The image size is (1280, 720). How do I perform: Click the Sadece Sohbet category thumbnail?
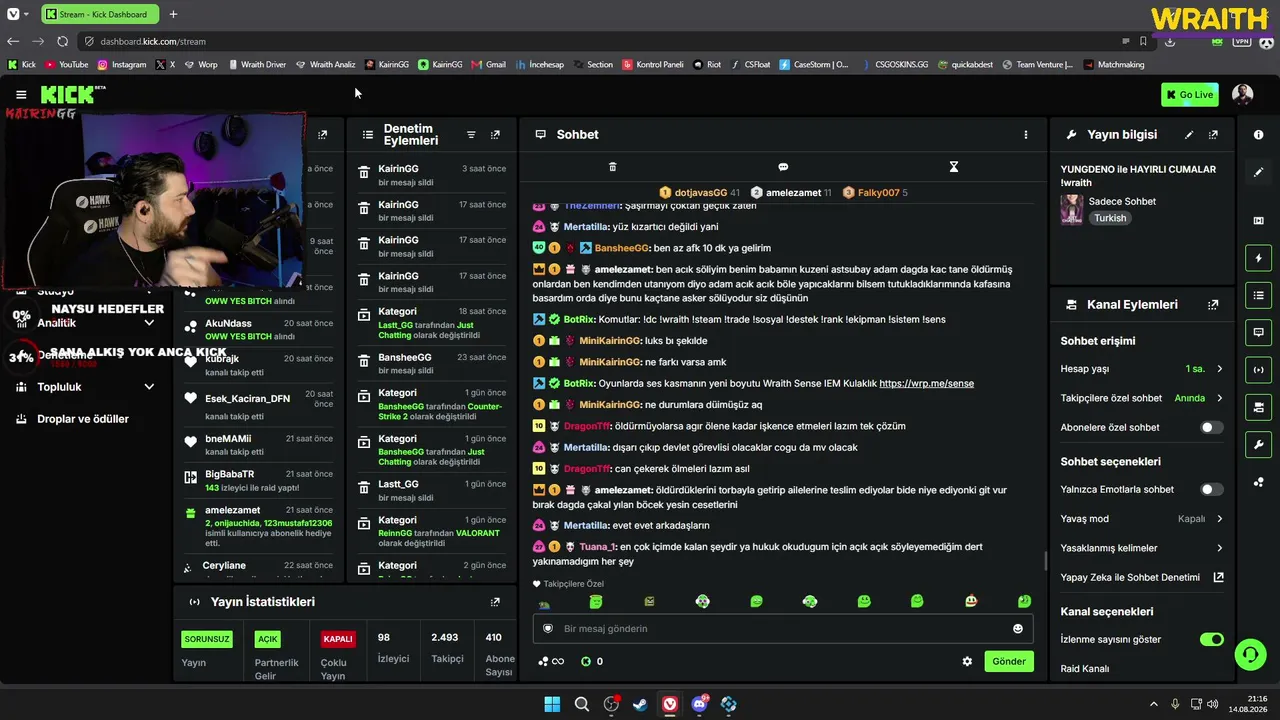(1072, 210)
